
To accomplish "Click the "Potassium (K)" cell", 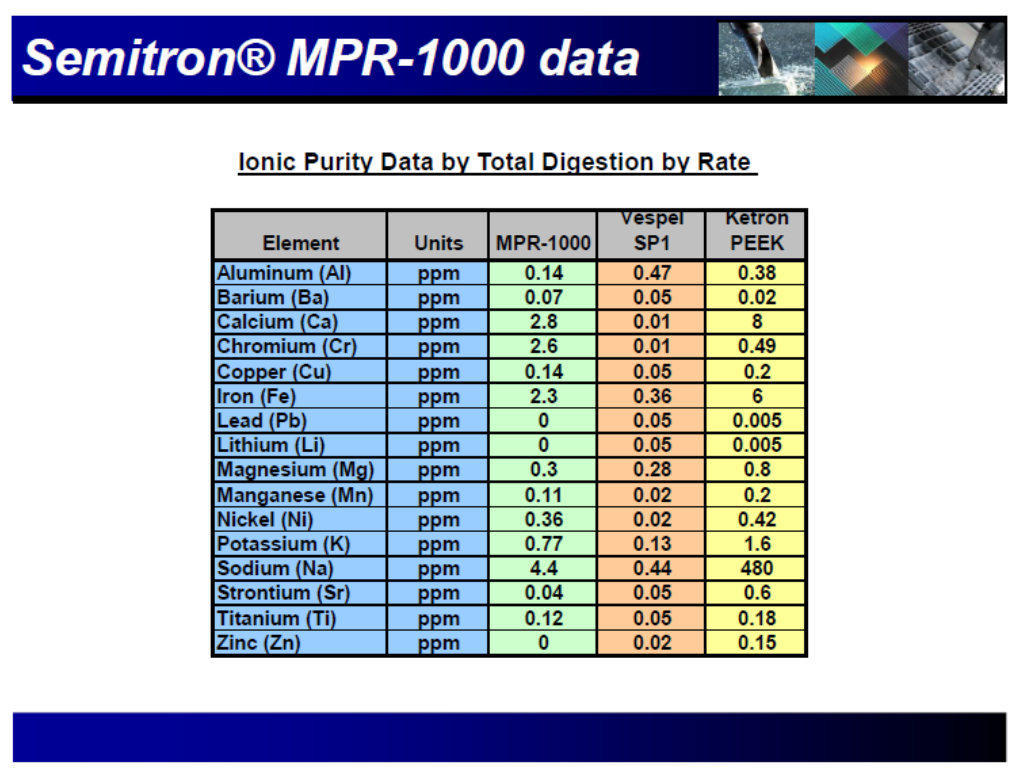I will (x=300, y=544).
